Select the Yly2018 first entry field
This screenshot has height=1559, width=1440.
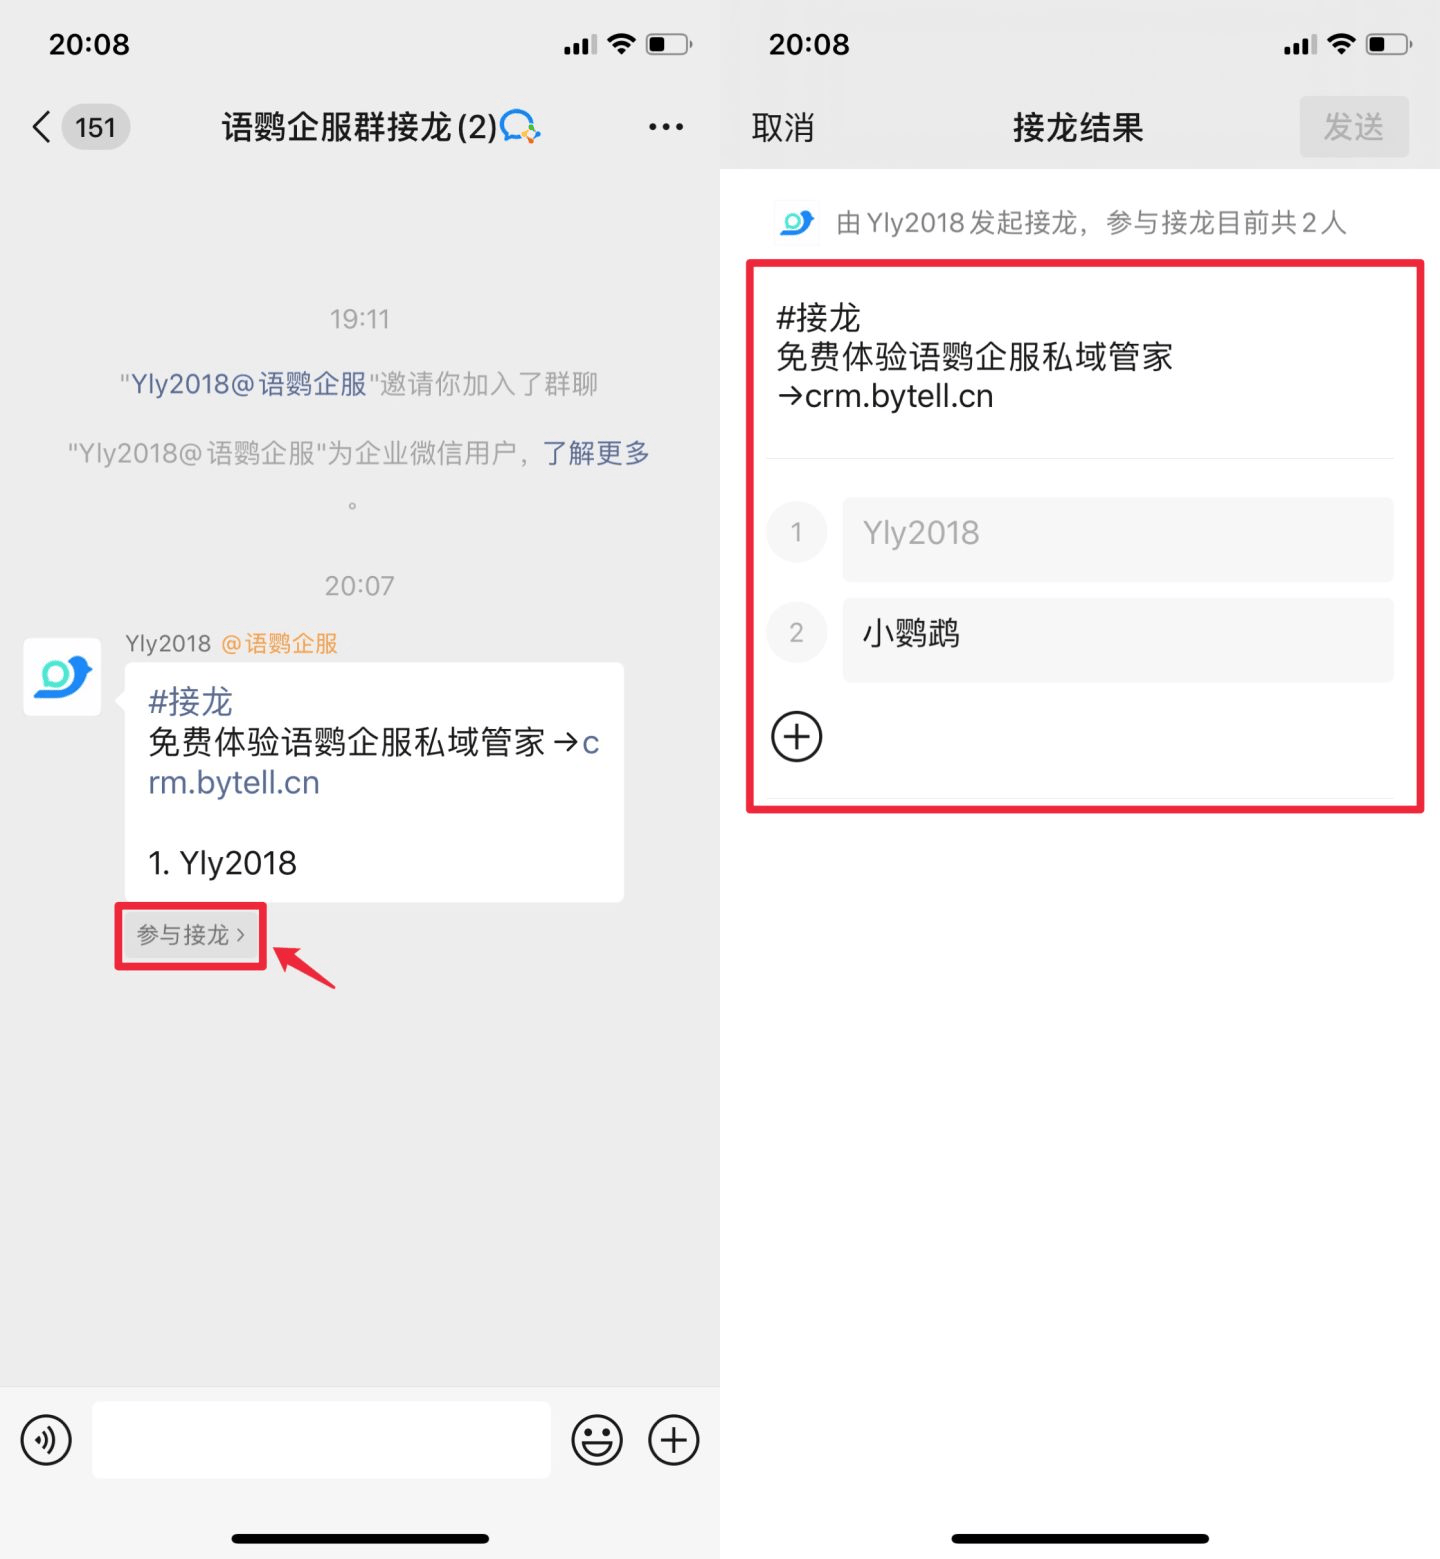[1118, 540]
